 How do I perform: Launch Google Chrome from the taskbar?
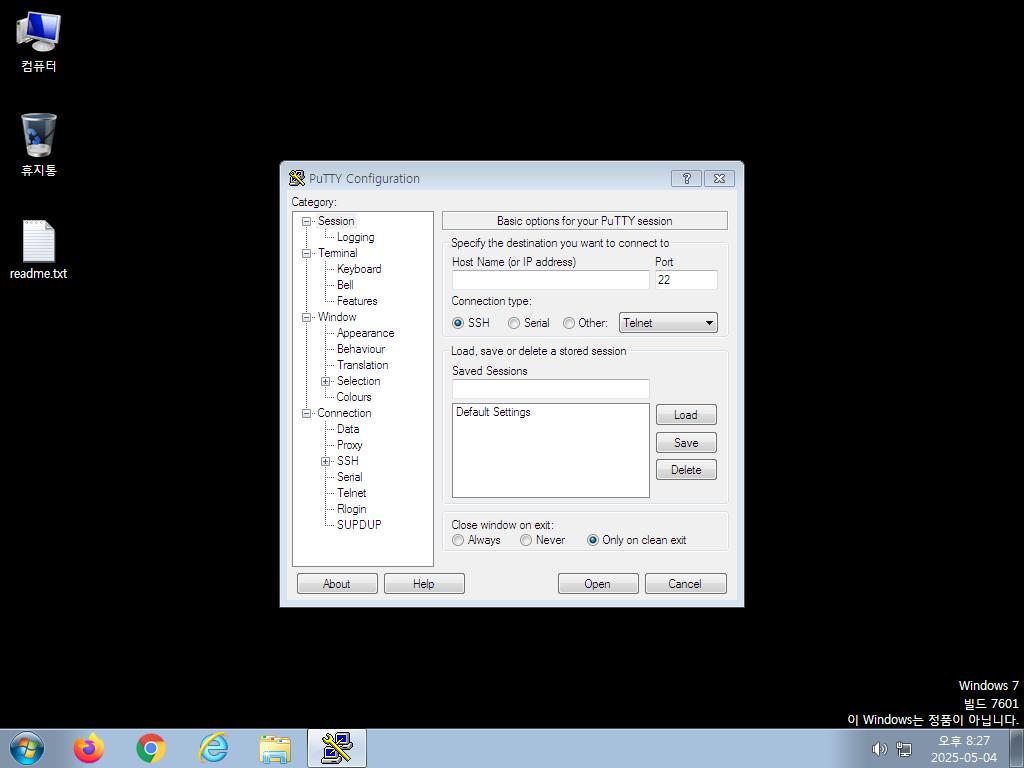(151, 748)
